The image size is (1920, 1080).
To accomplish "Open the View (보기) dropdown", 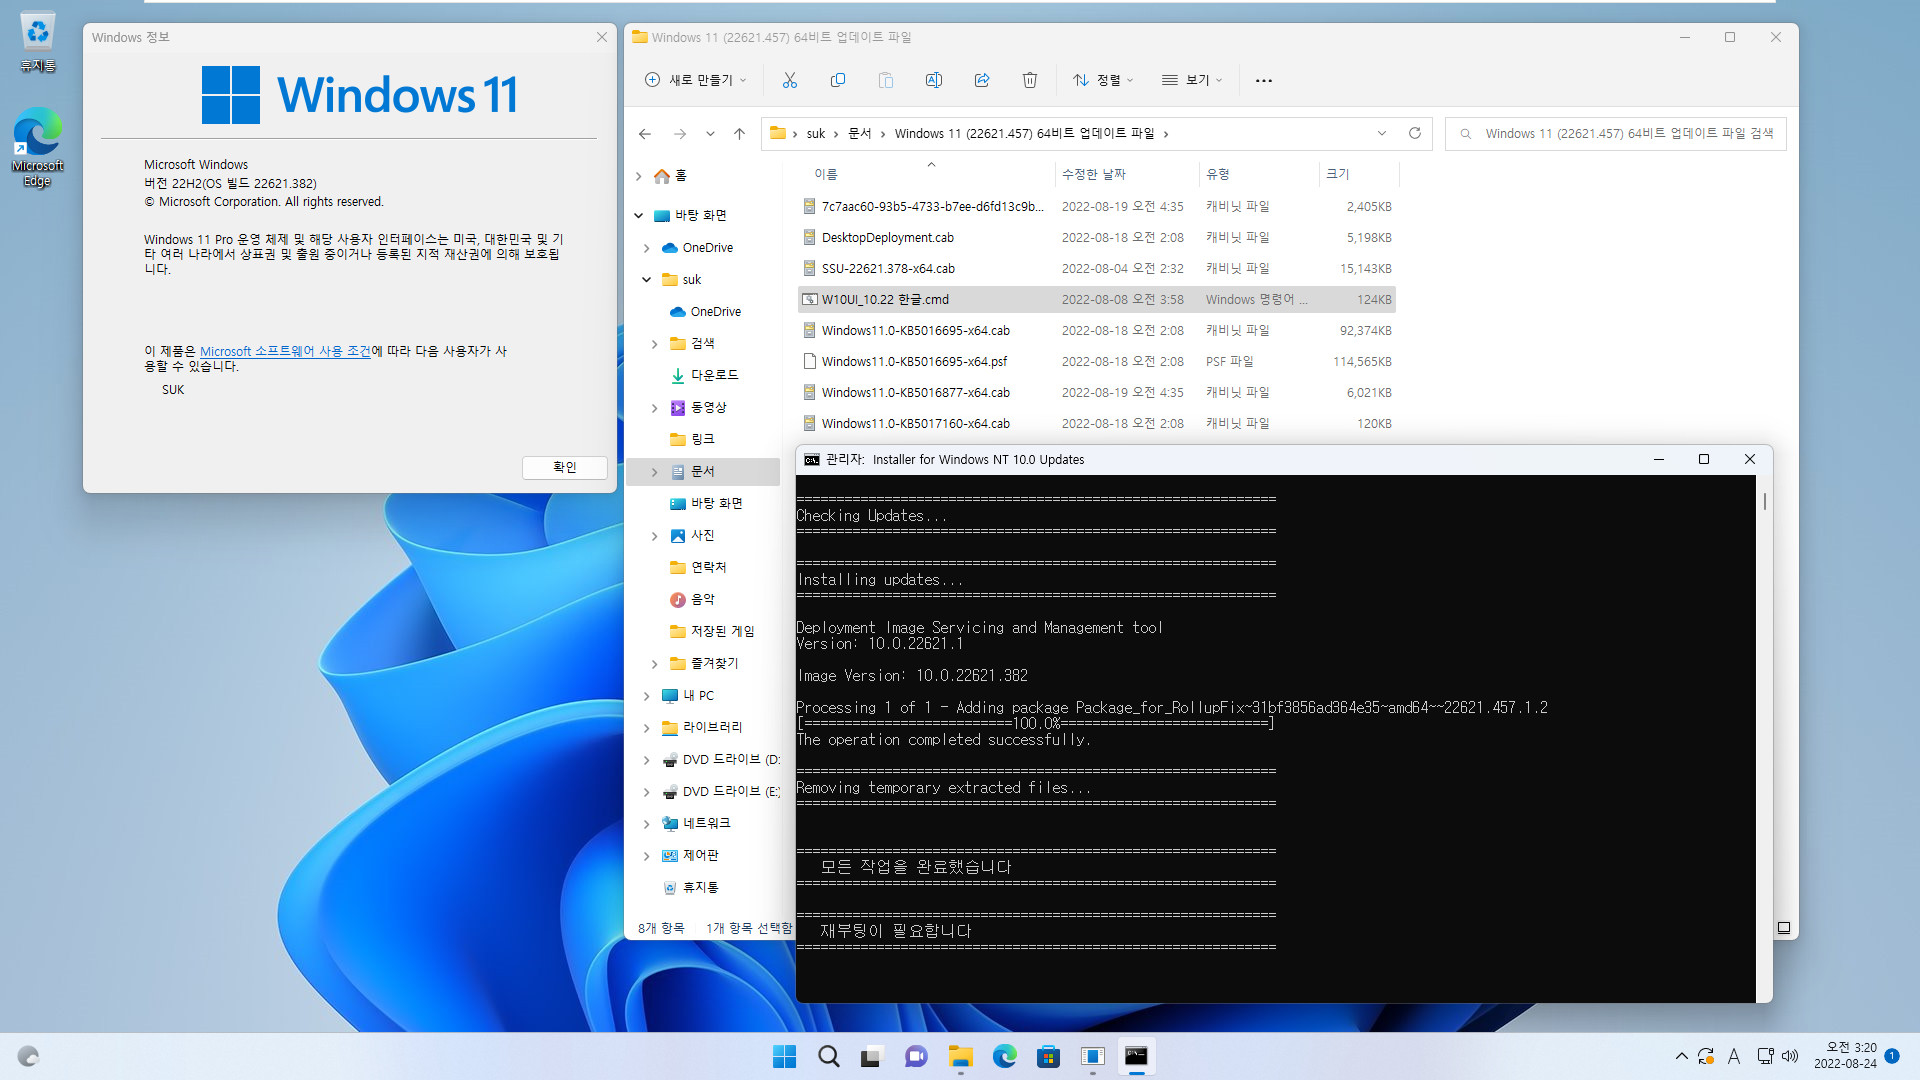I will 1192,80.
